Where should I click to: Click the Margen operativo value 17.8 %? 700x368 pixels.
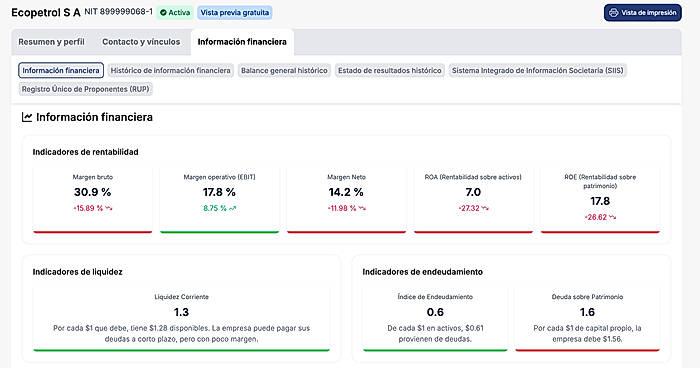pos(219,192)
